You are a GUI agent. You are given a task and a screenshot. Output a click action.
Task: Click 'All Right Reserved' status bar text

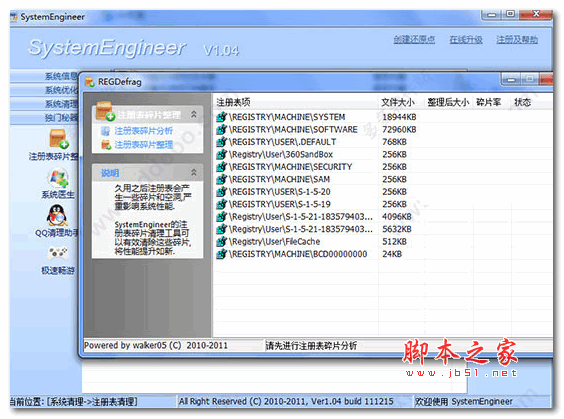(x=286, y=401)
